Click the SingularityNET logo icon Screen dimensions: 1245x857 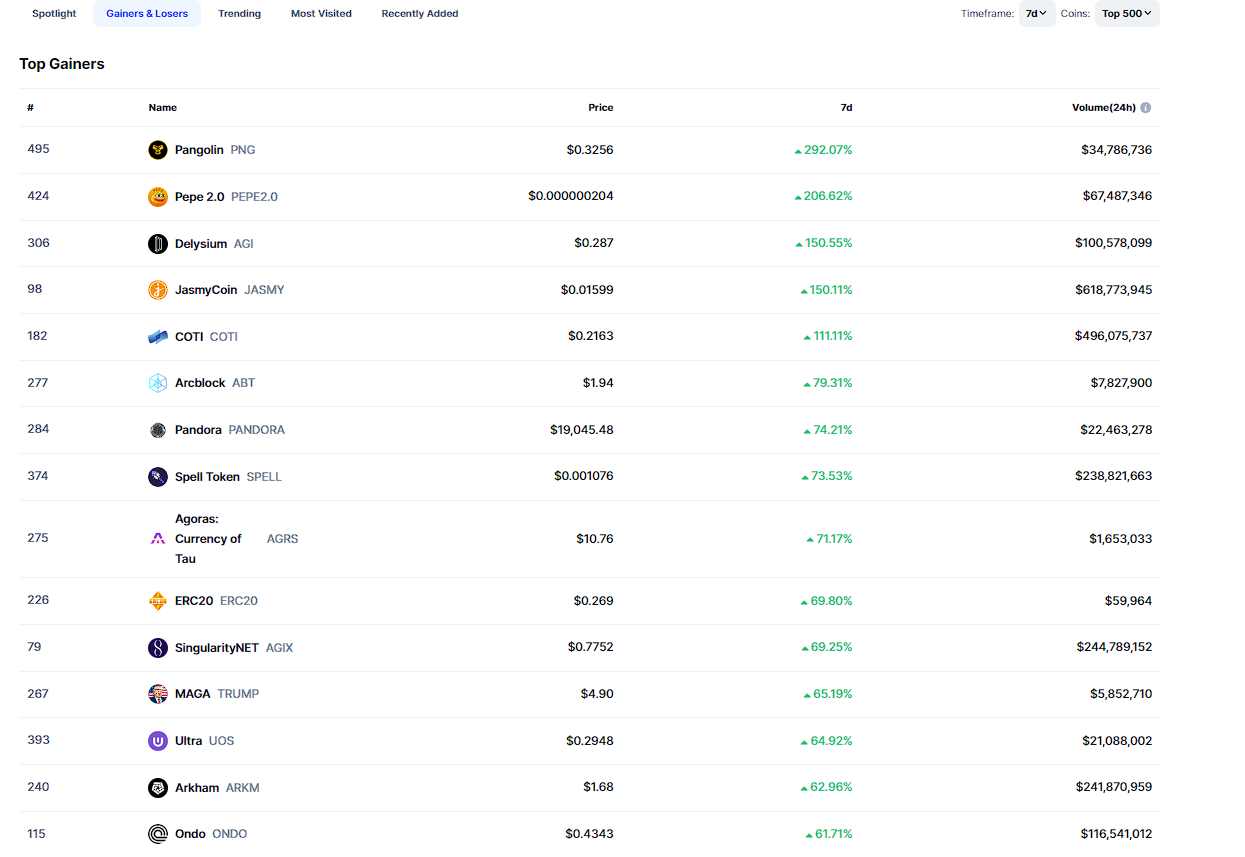tap(157, 648)
